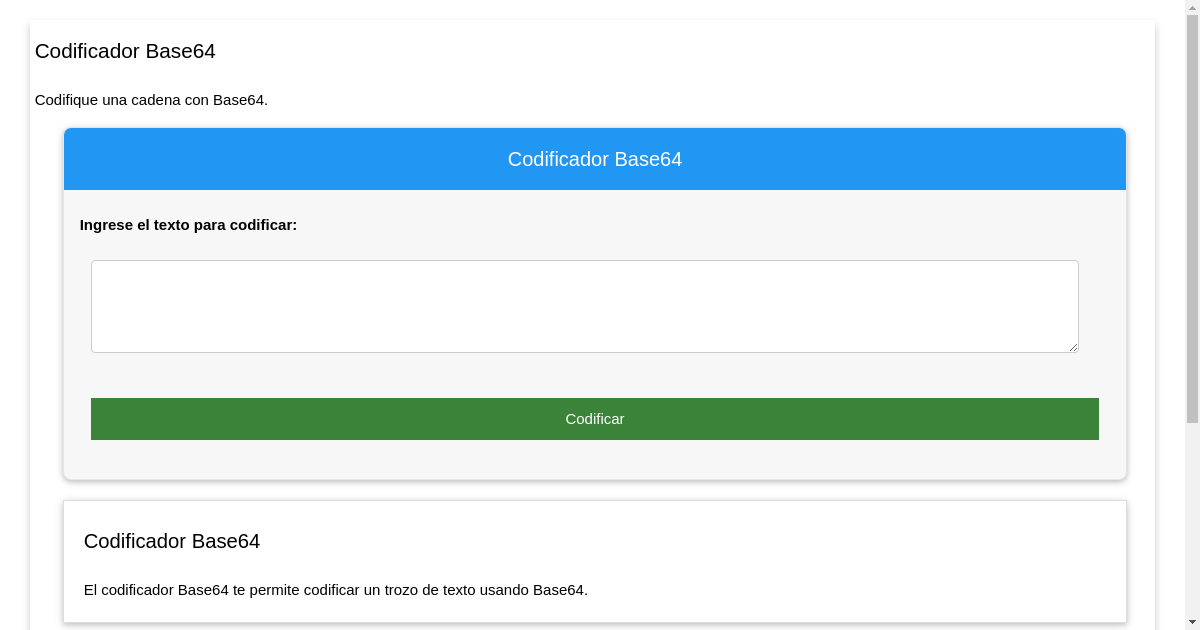Image resolution: width=1200 pixels, height=630 pixels.
Task: Click the white margin left of the form card
Action: (45, 300)
